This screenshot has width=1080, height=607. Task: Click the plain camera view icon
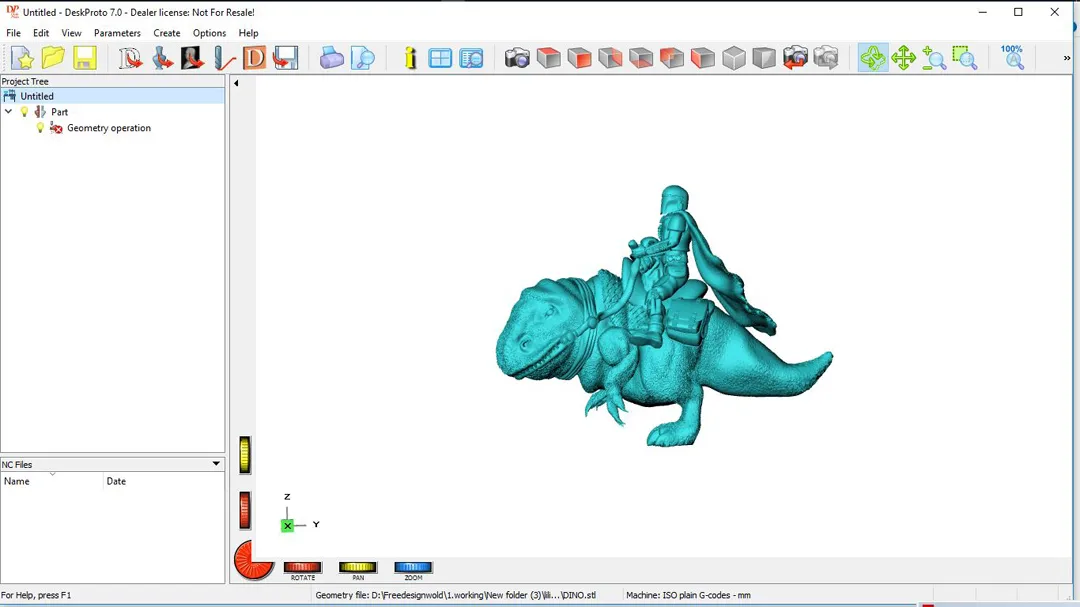click(x=517, y=58)
